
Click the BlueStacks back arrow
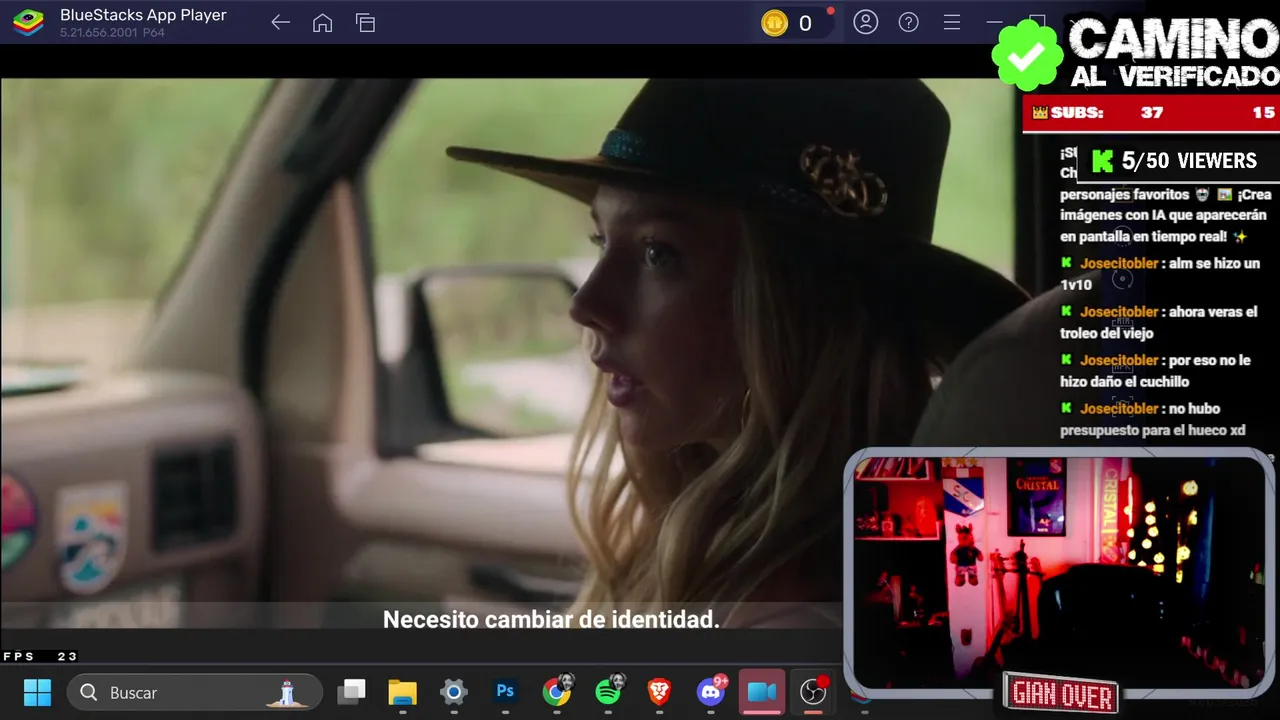pos(280,23)
